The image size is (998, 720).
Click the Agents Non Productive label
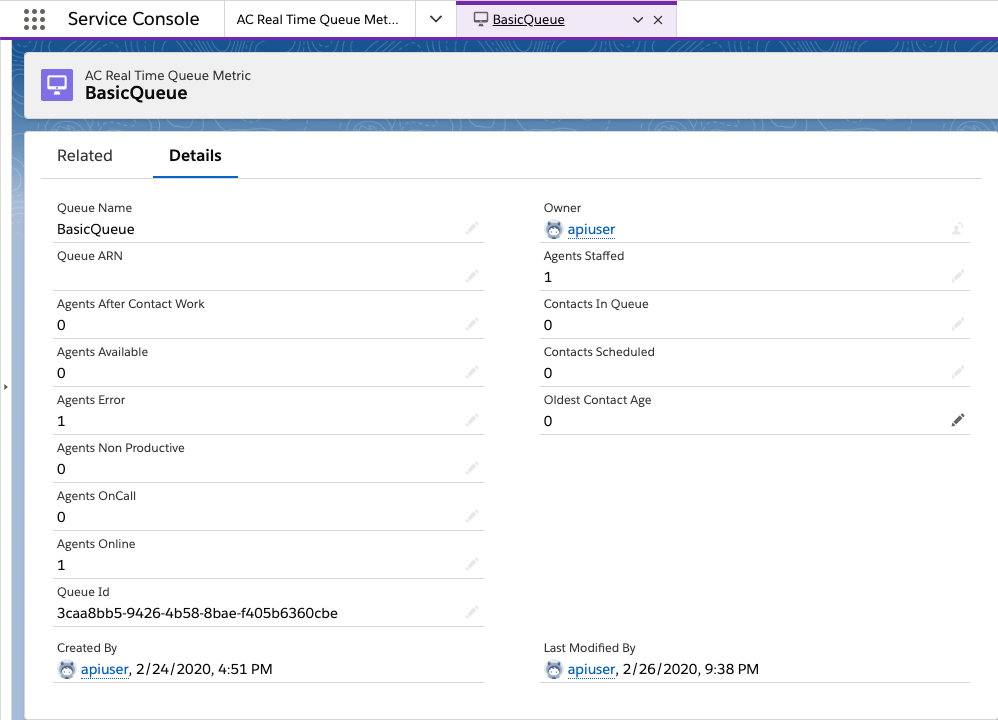pos(121,448)
